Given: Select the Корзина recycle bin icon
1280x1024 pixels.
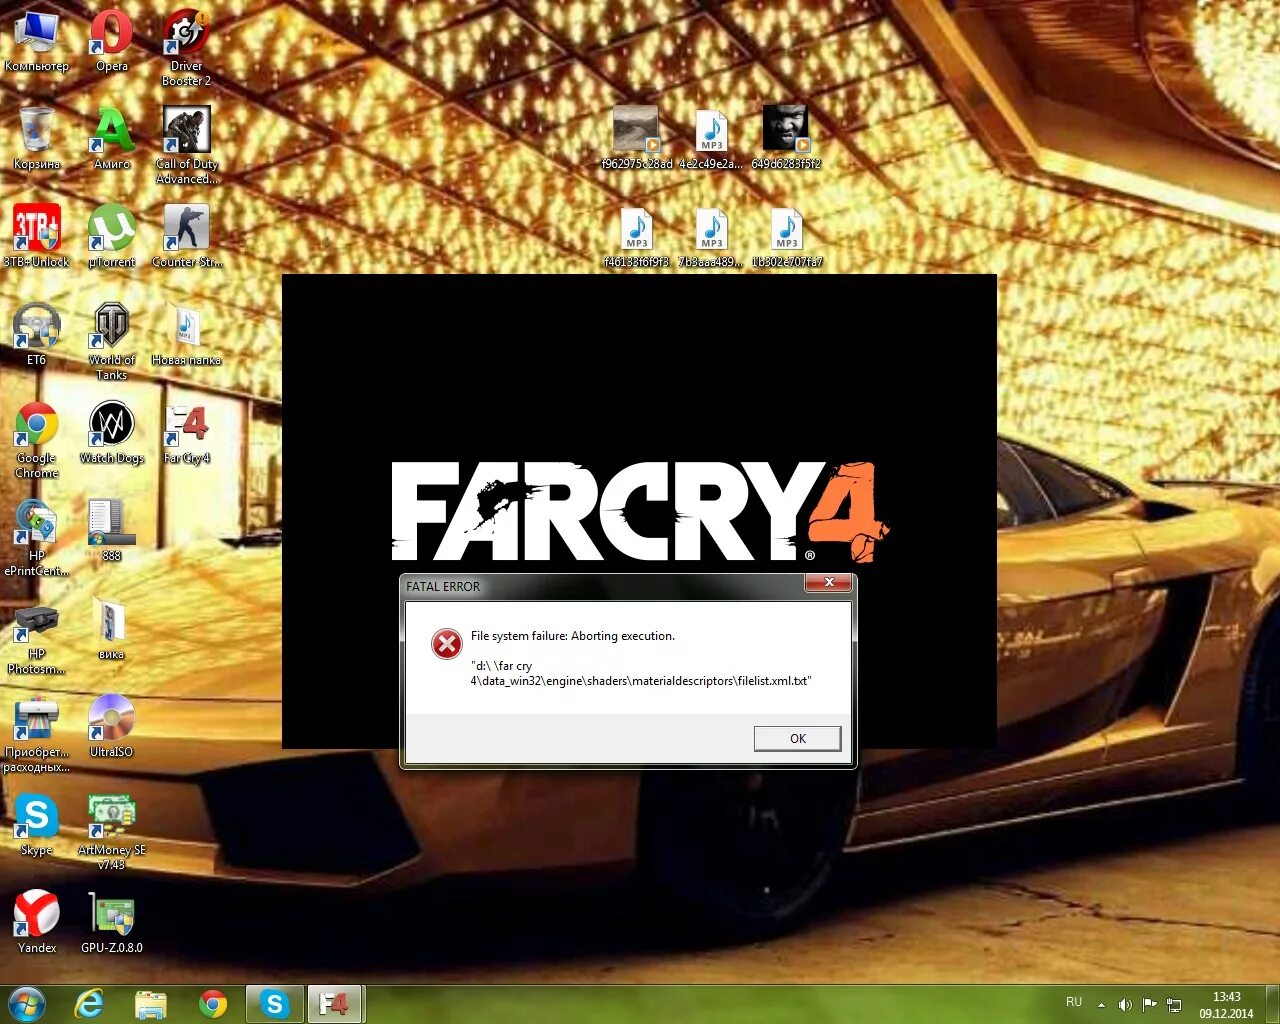Looking at the screenshot, I should tap(37, 138).
